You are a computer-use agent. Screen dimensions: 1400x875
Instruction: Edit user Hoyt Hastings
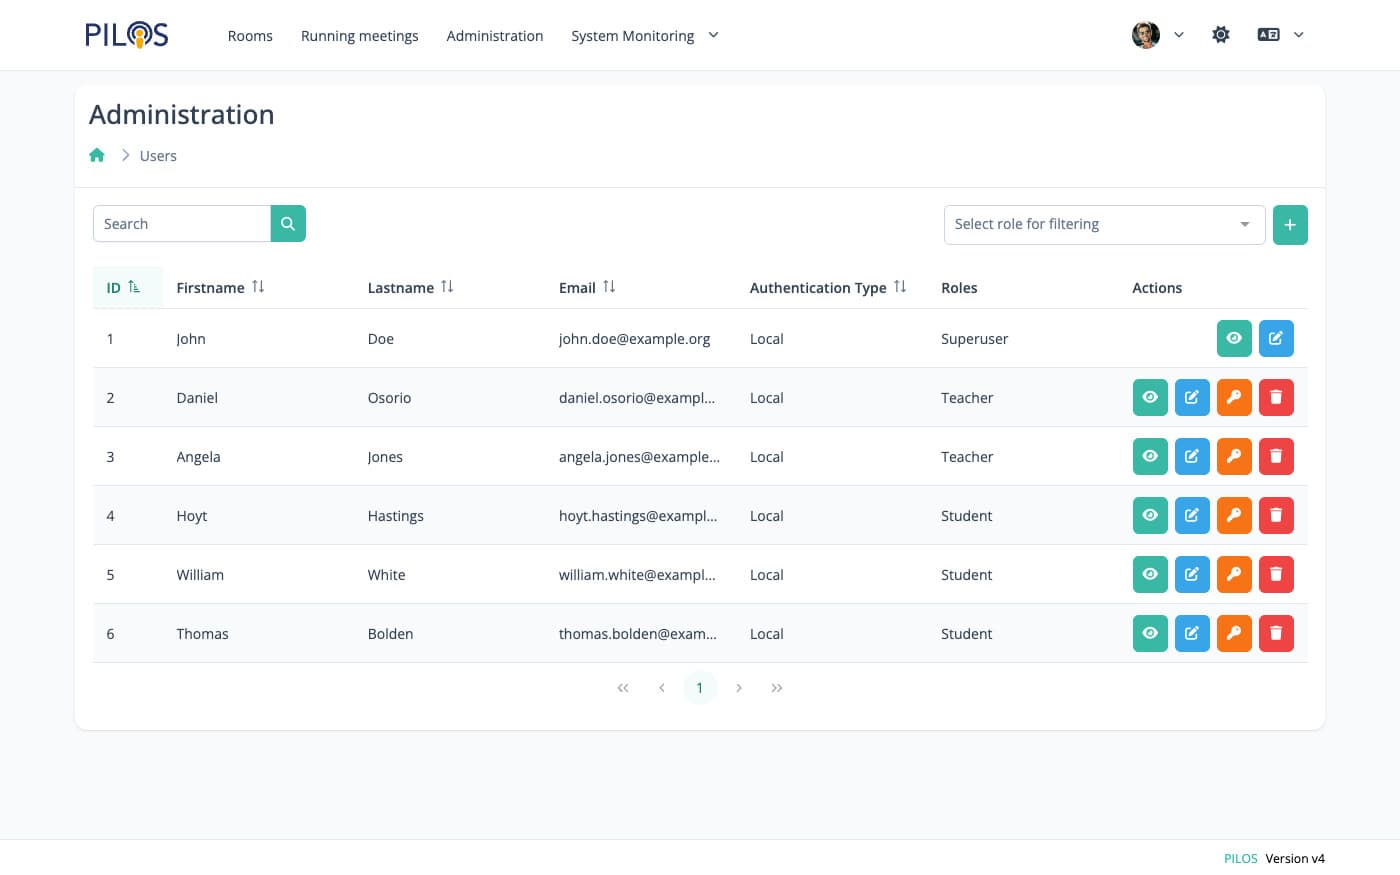(x=1191, y=516)
